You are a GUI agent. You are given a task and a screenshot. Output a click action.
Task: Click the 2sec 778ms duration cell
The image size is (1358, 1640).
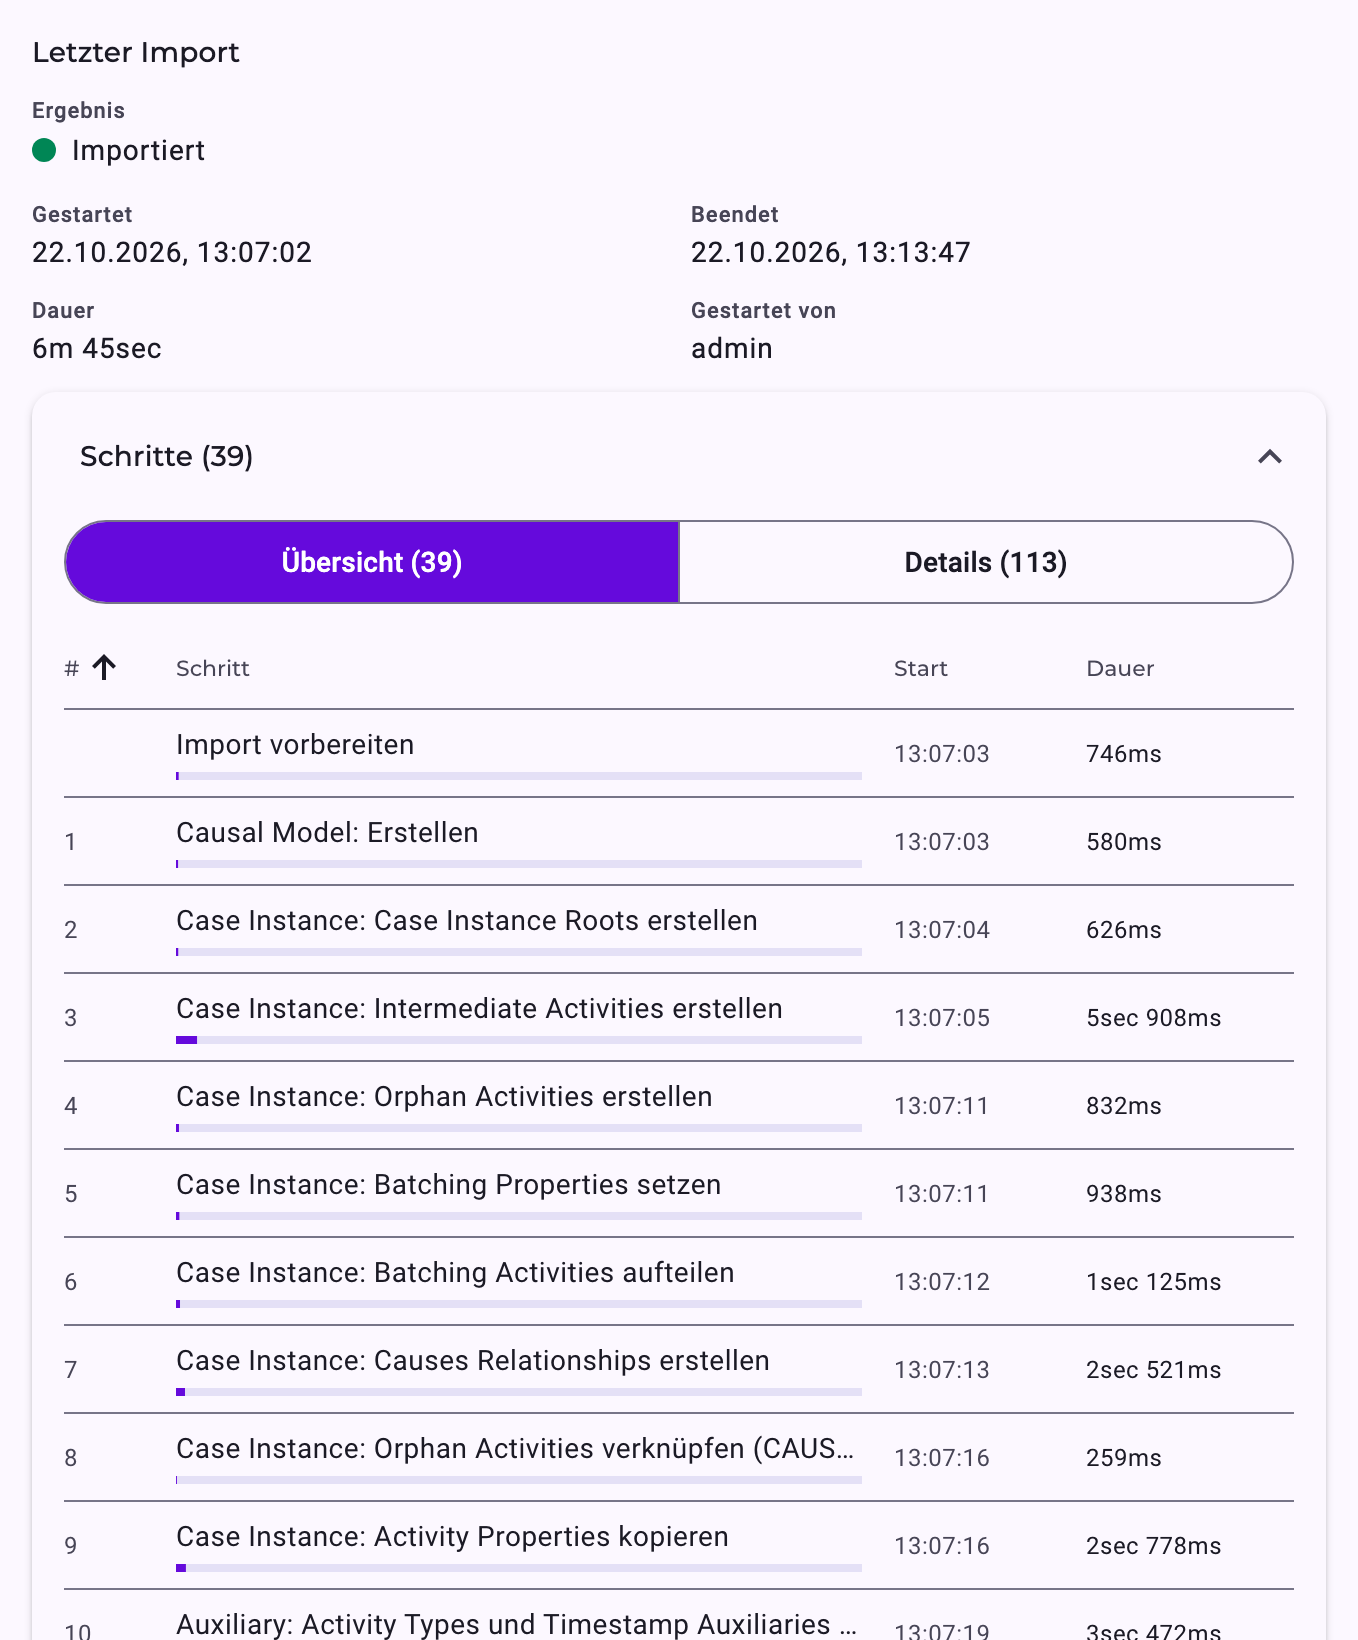(1154, 1546)
